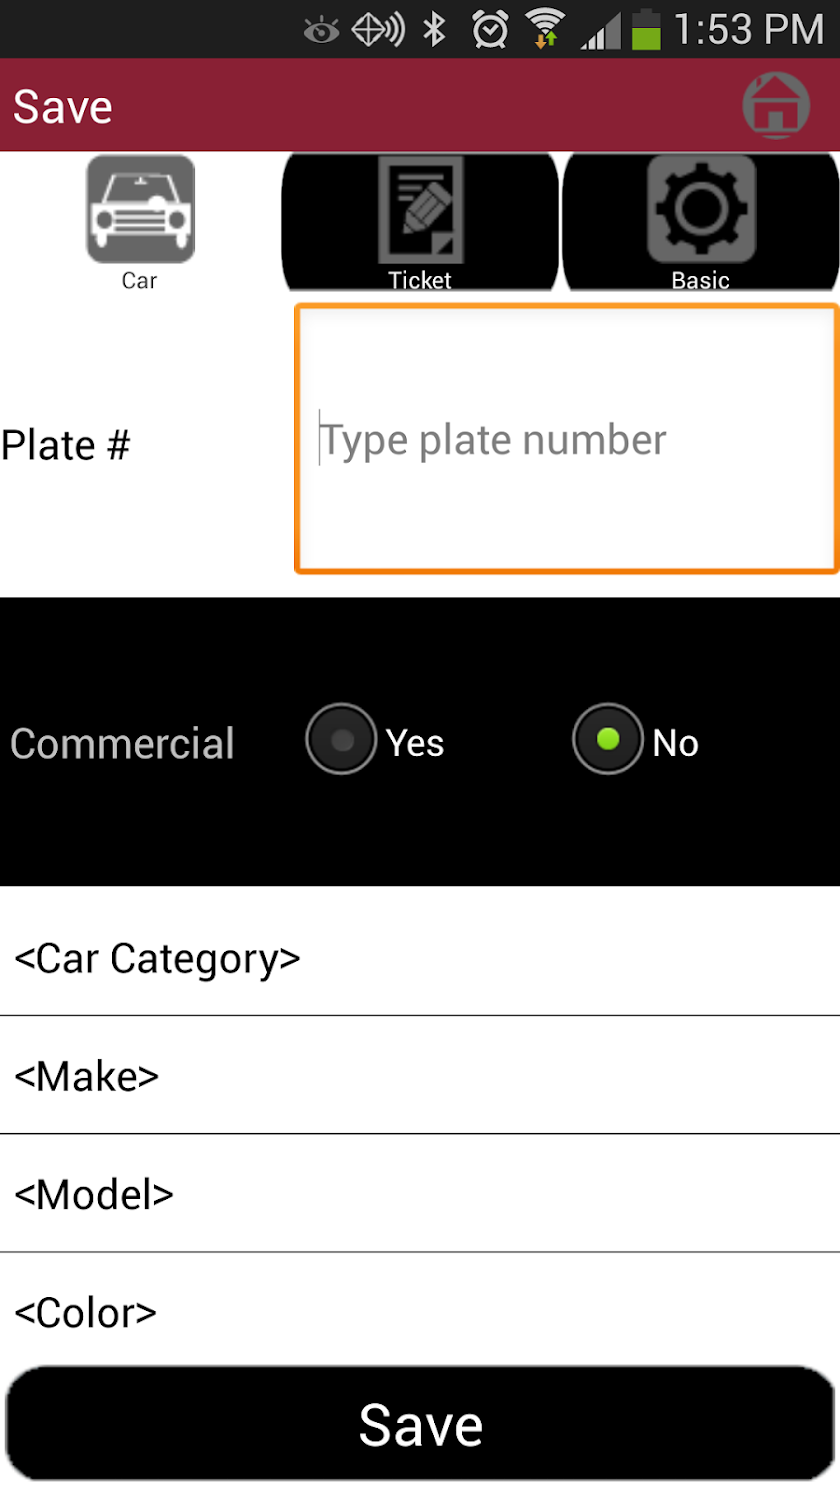840x1493 pixels.
Task: Switch to the Ticket tab label
Action: pos(420,281)
